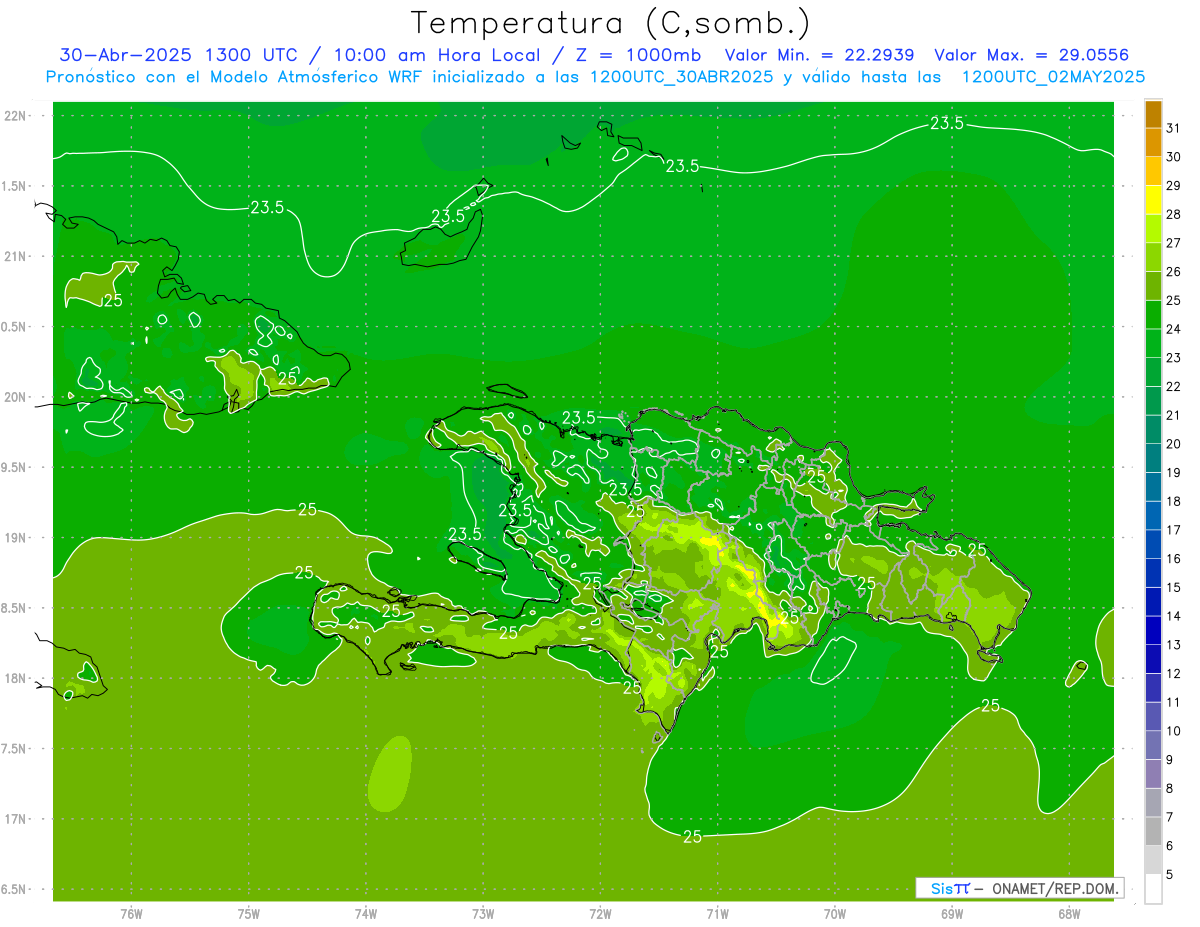The image size is (1200, 927).
Task: Click the '21N' latitude axis label
Action: click(17, 256)
